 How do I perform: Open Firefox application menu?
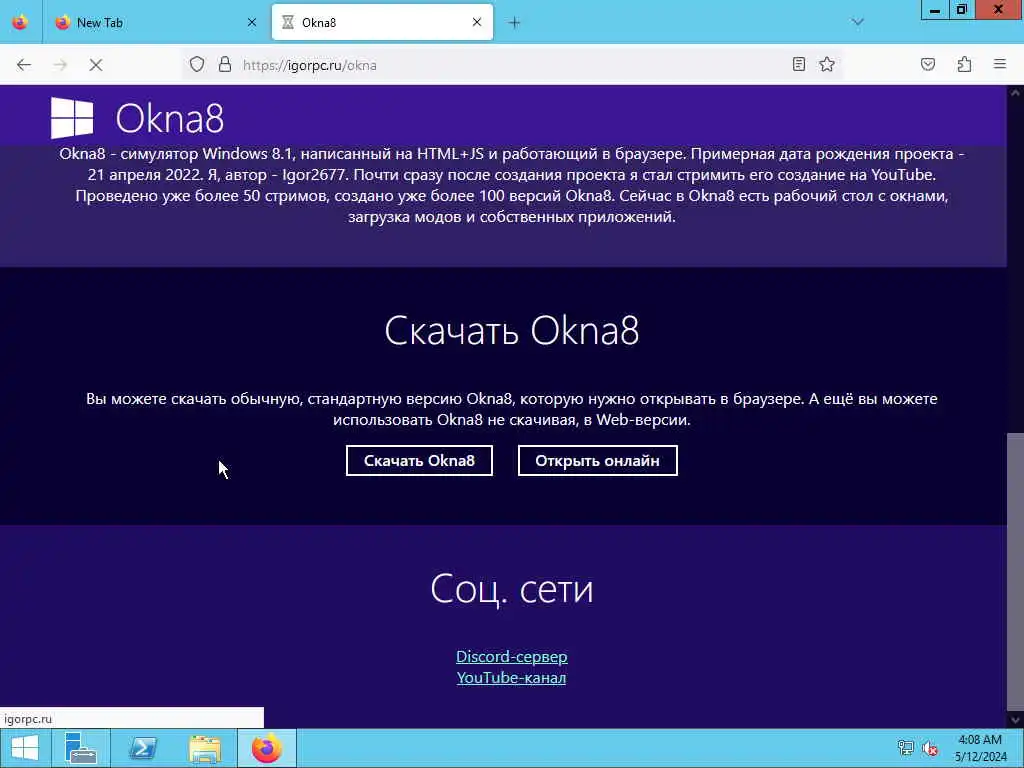click(1000, 64)
